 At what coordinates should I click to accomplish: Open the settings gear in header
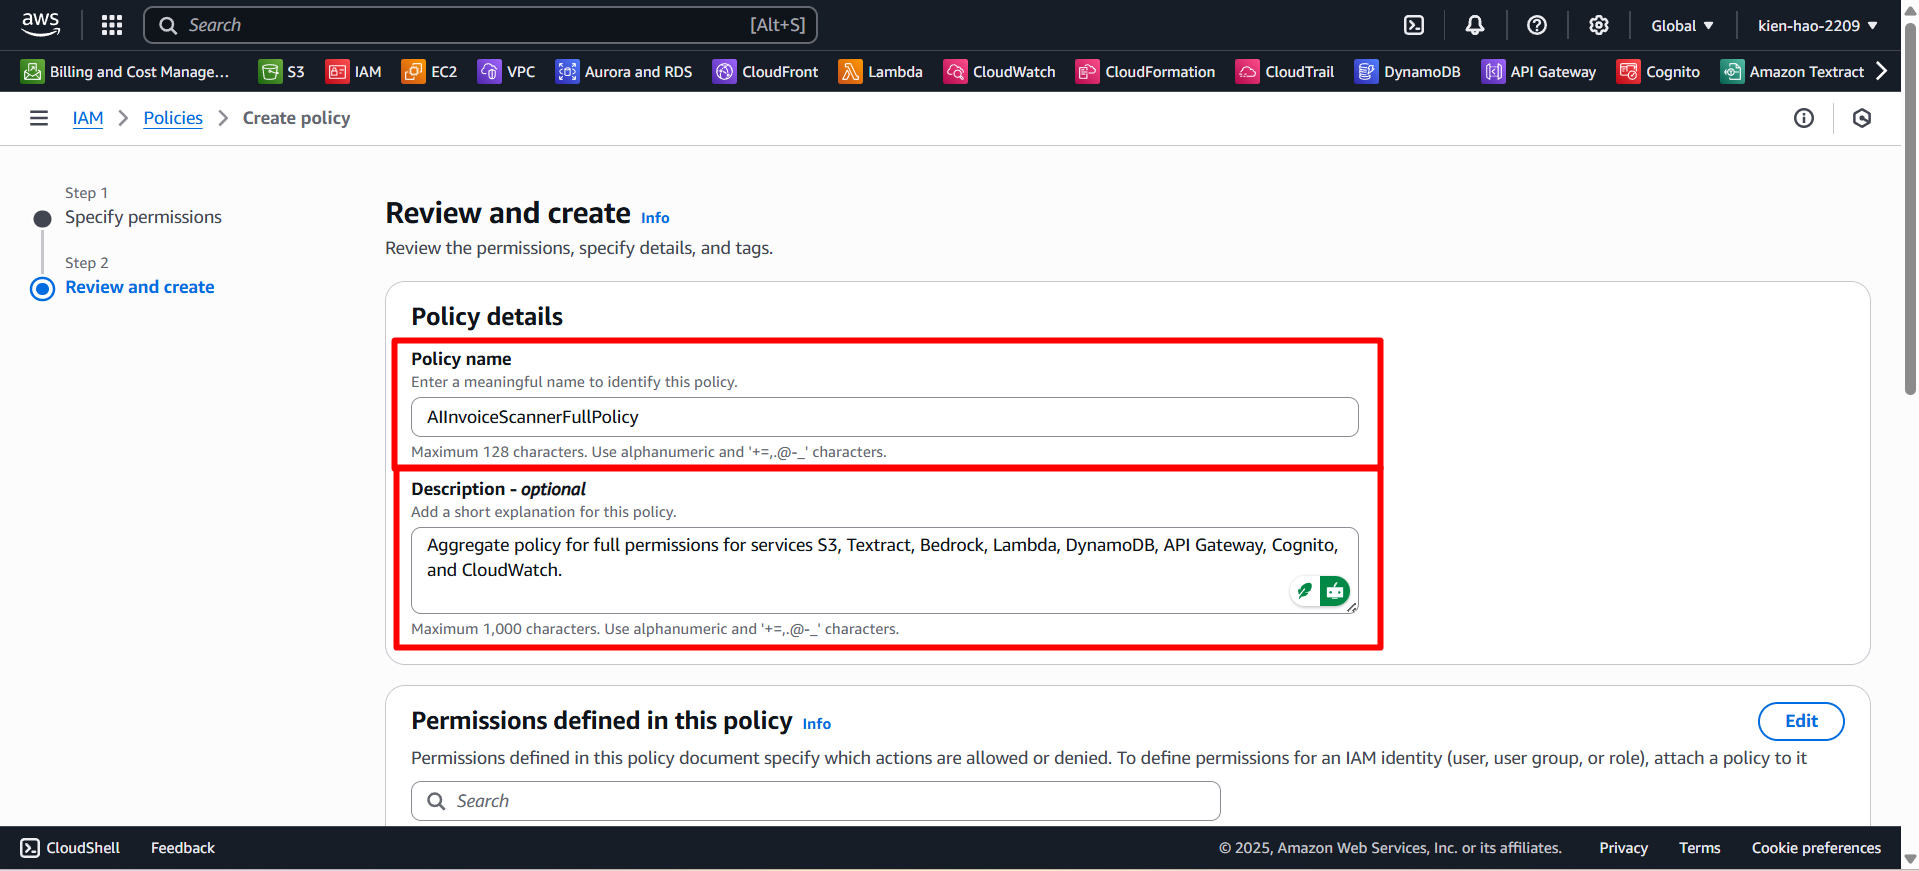(x=1599, y=25)
